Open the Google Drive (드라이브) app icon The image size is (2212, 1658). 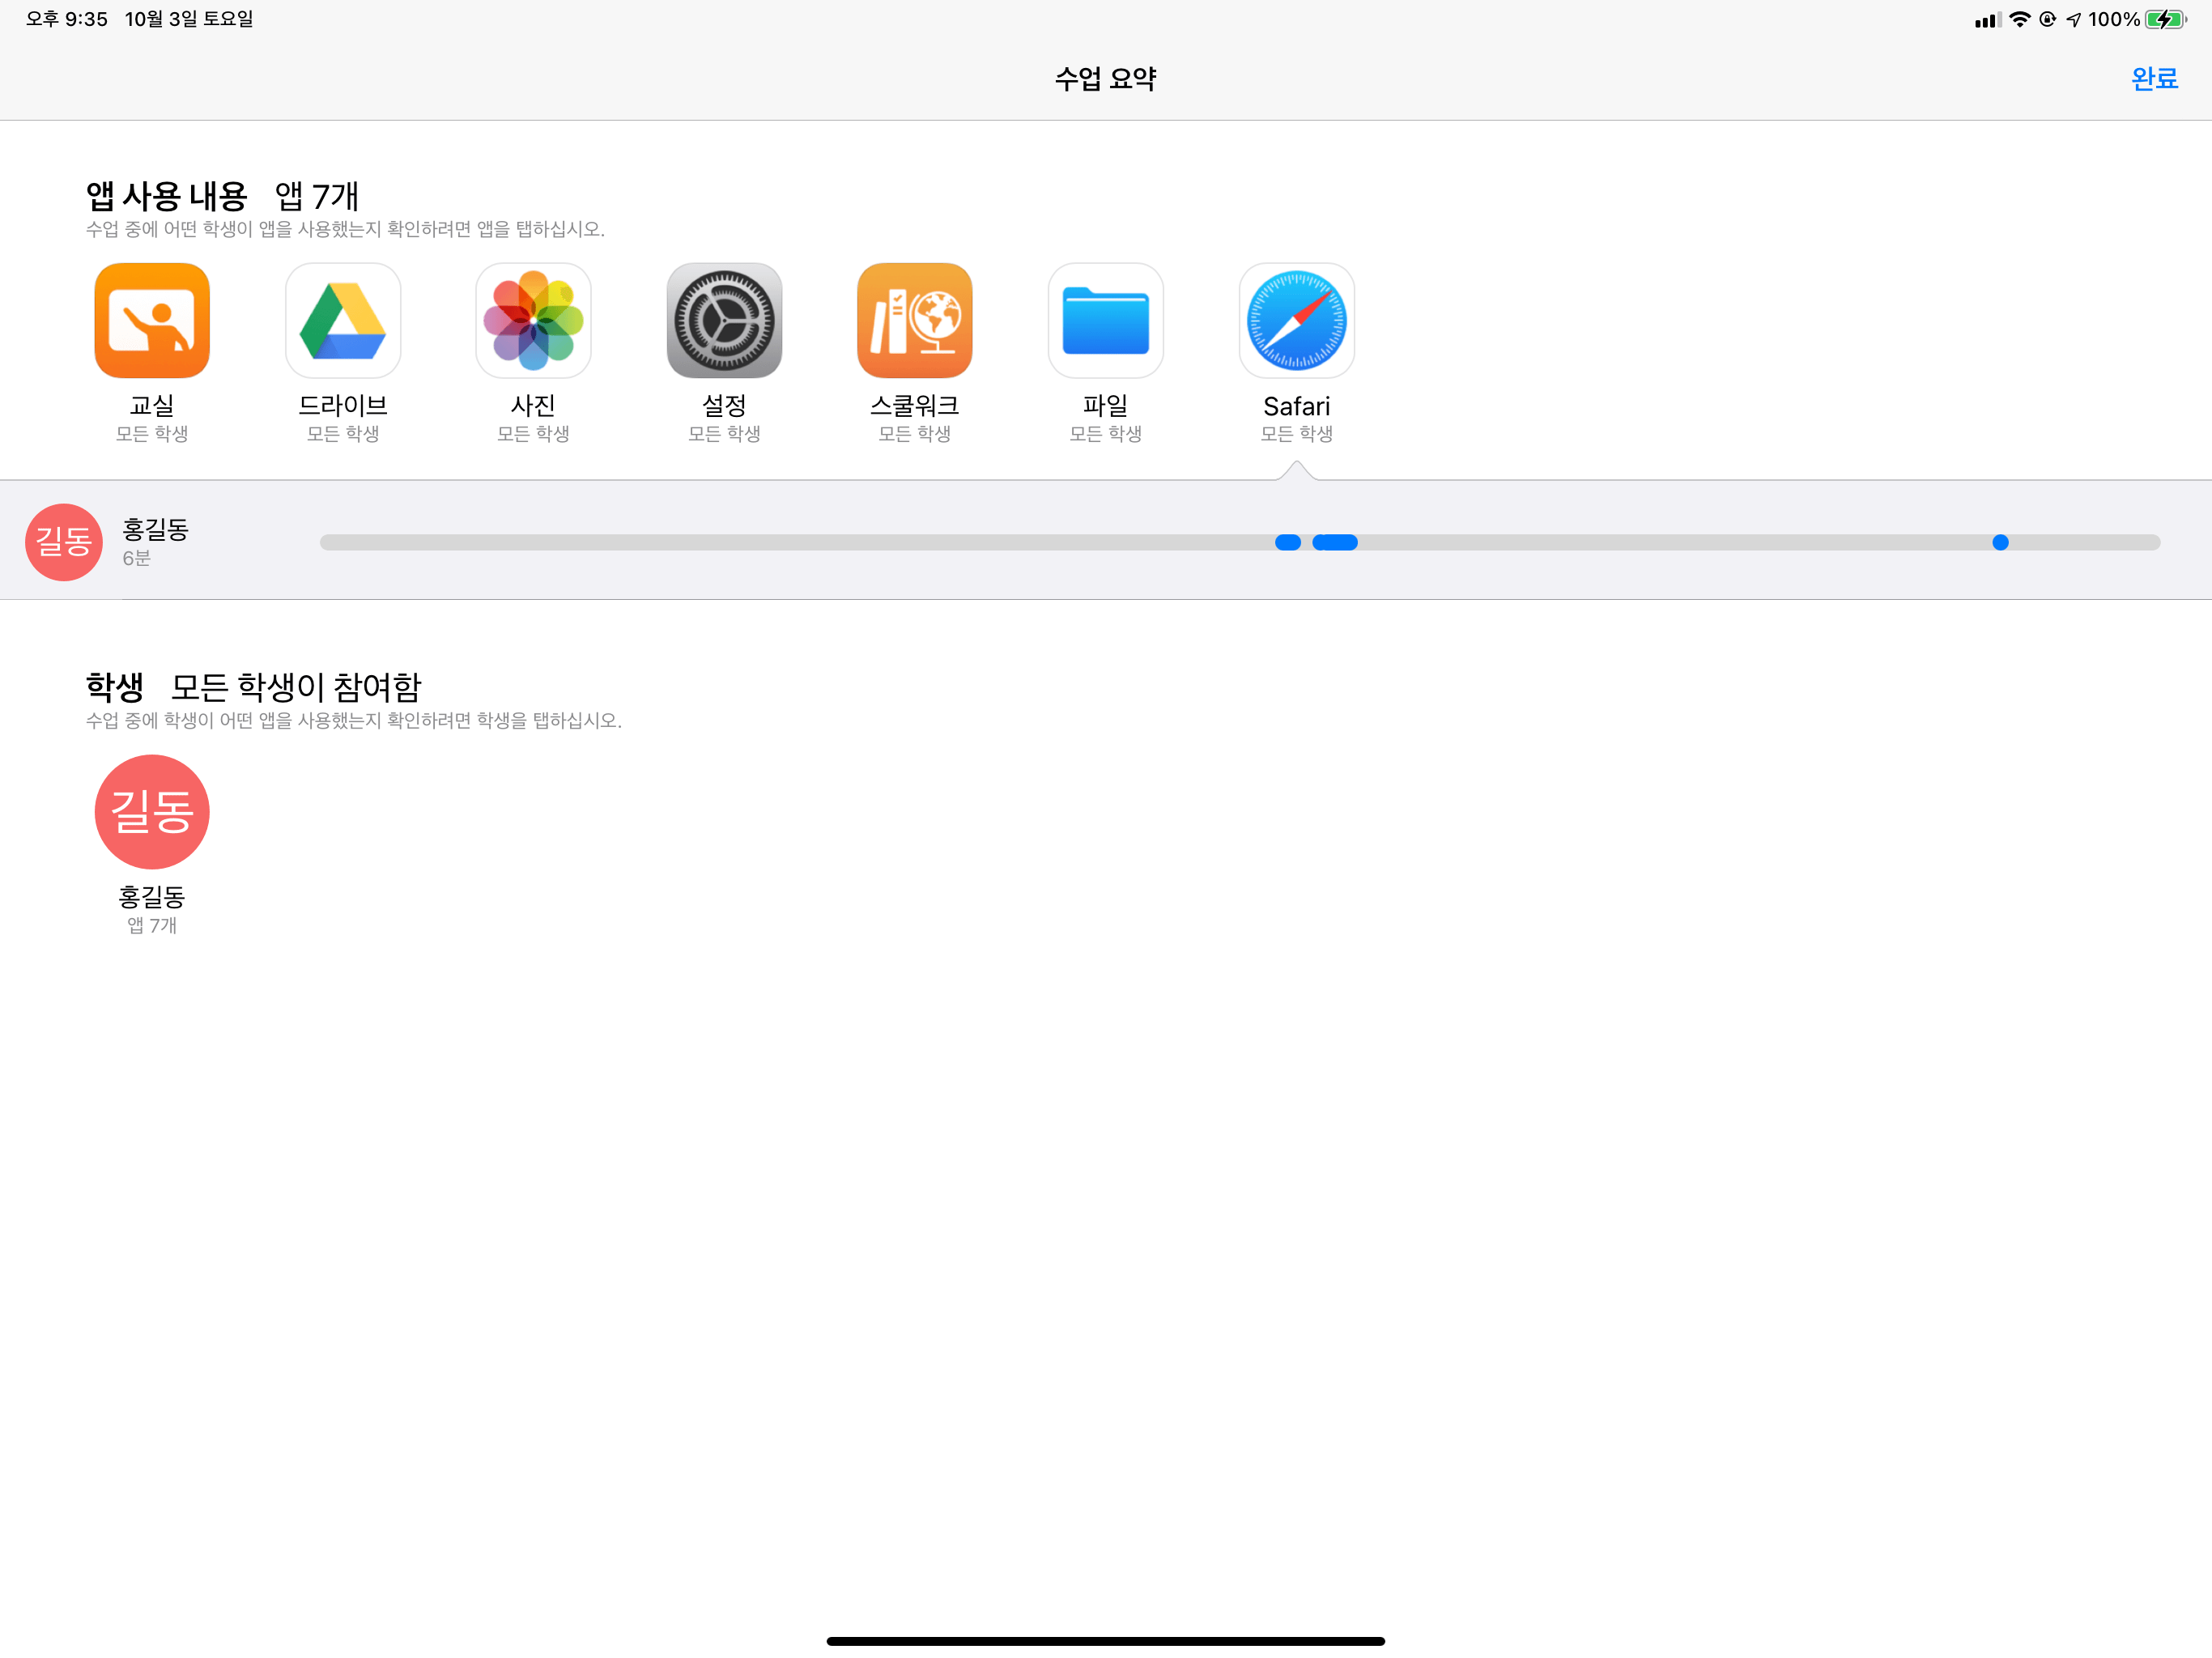tap(343, 320)
